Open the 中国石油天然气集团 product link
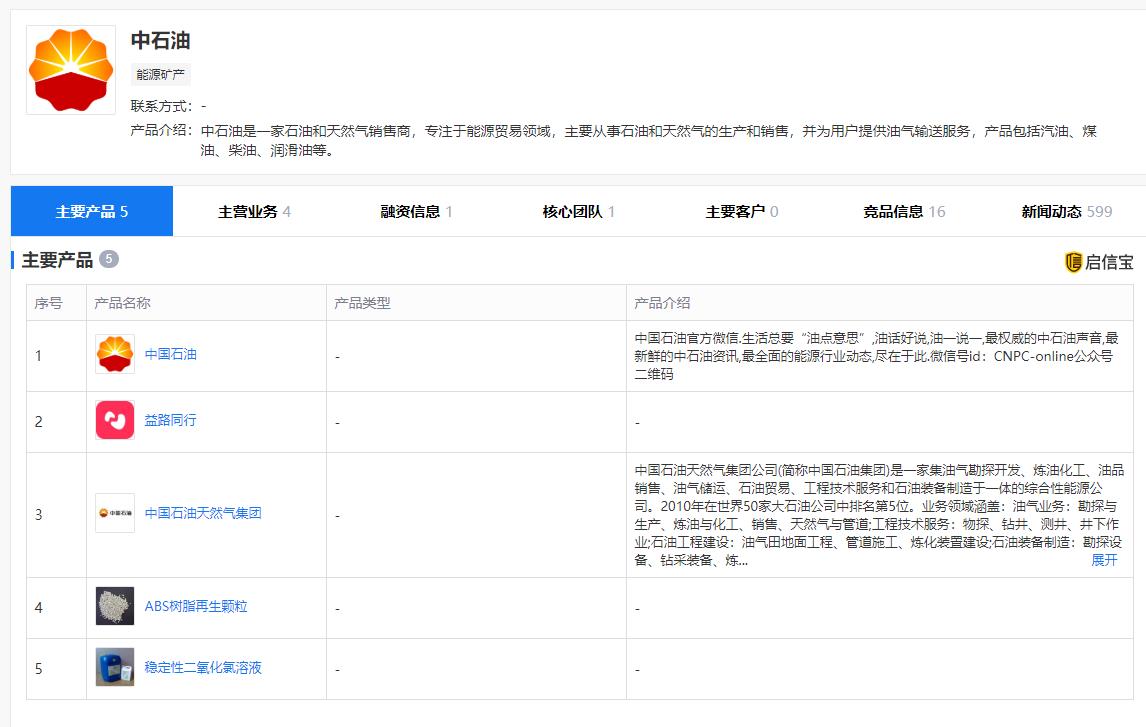Image resolution: width=1146 pixels, height=727 pixels. point(203,513)
